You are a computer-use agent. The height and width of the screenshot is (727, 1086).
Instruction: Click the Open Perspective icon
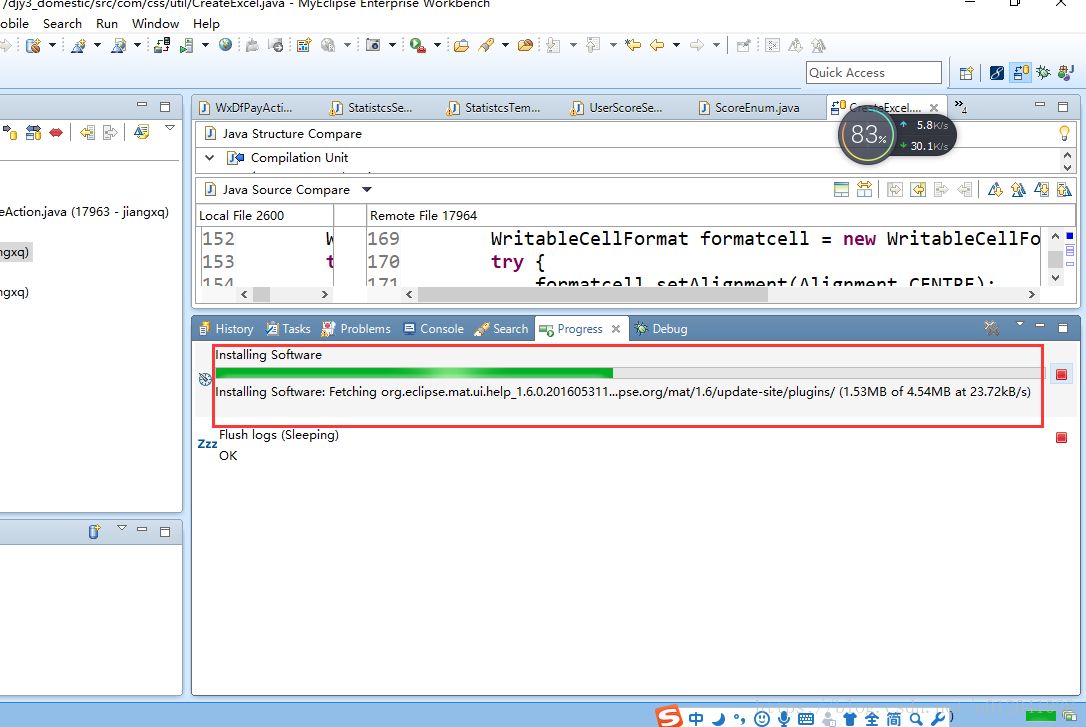tap(966, 73)
